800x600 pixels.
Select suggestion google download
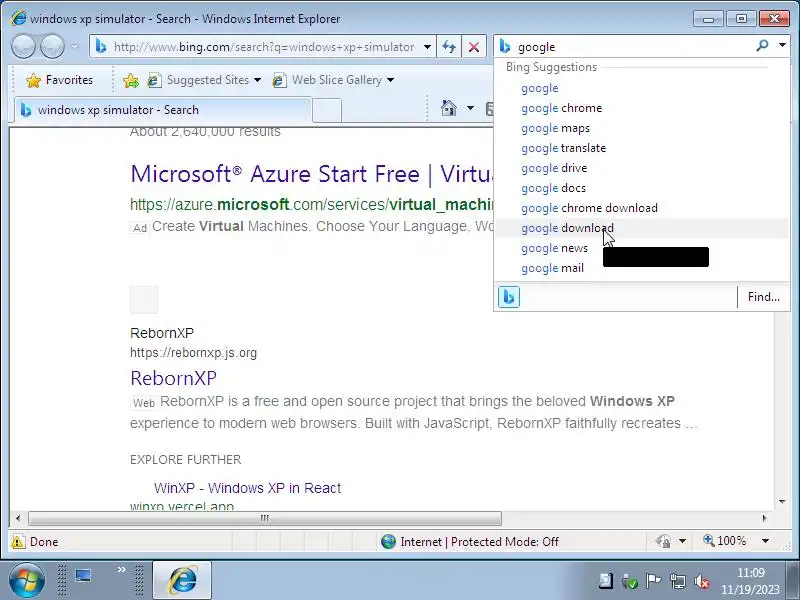641,228
